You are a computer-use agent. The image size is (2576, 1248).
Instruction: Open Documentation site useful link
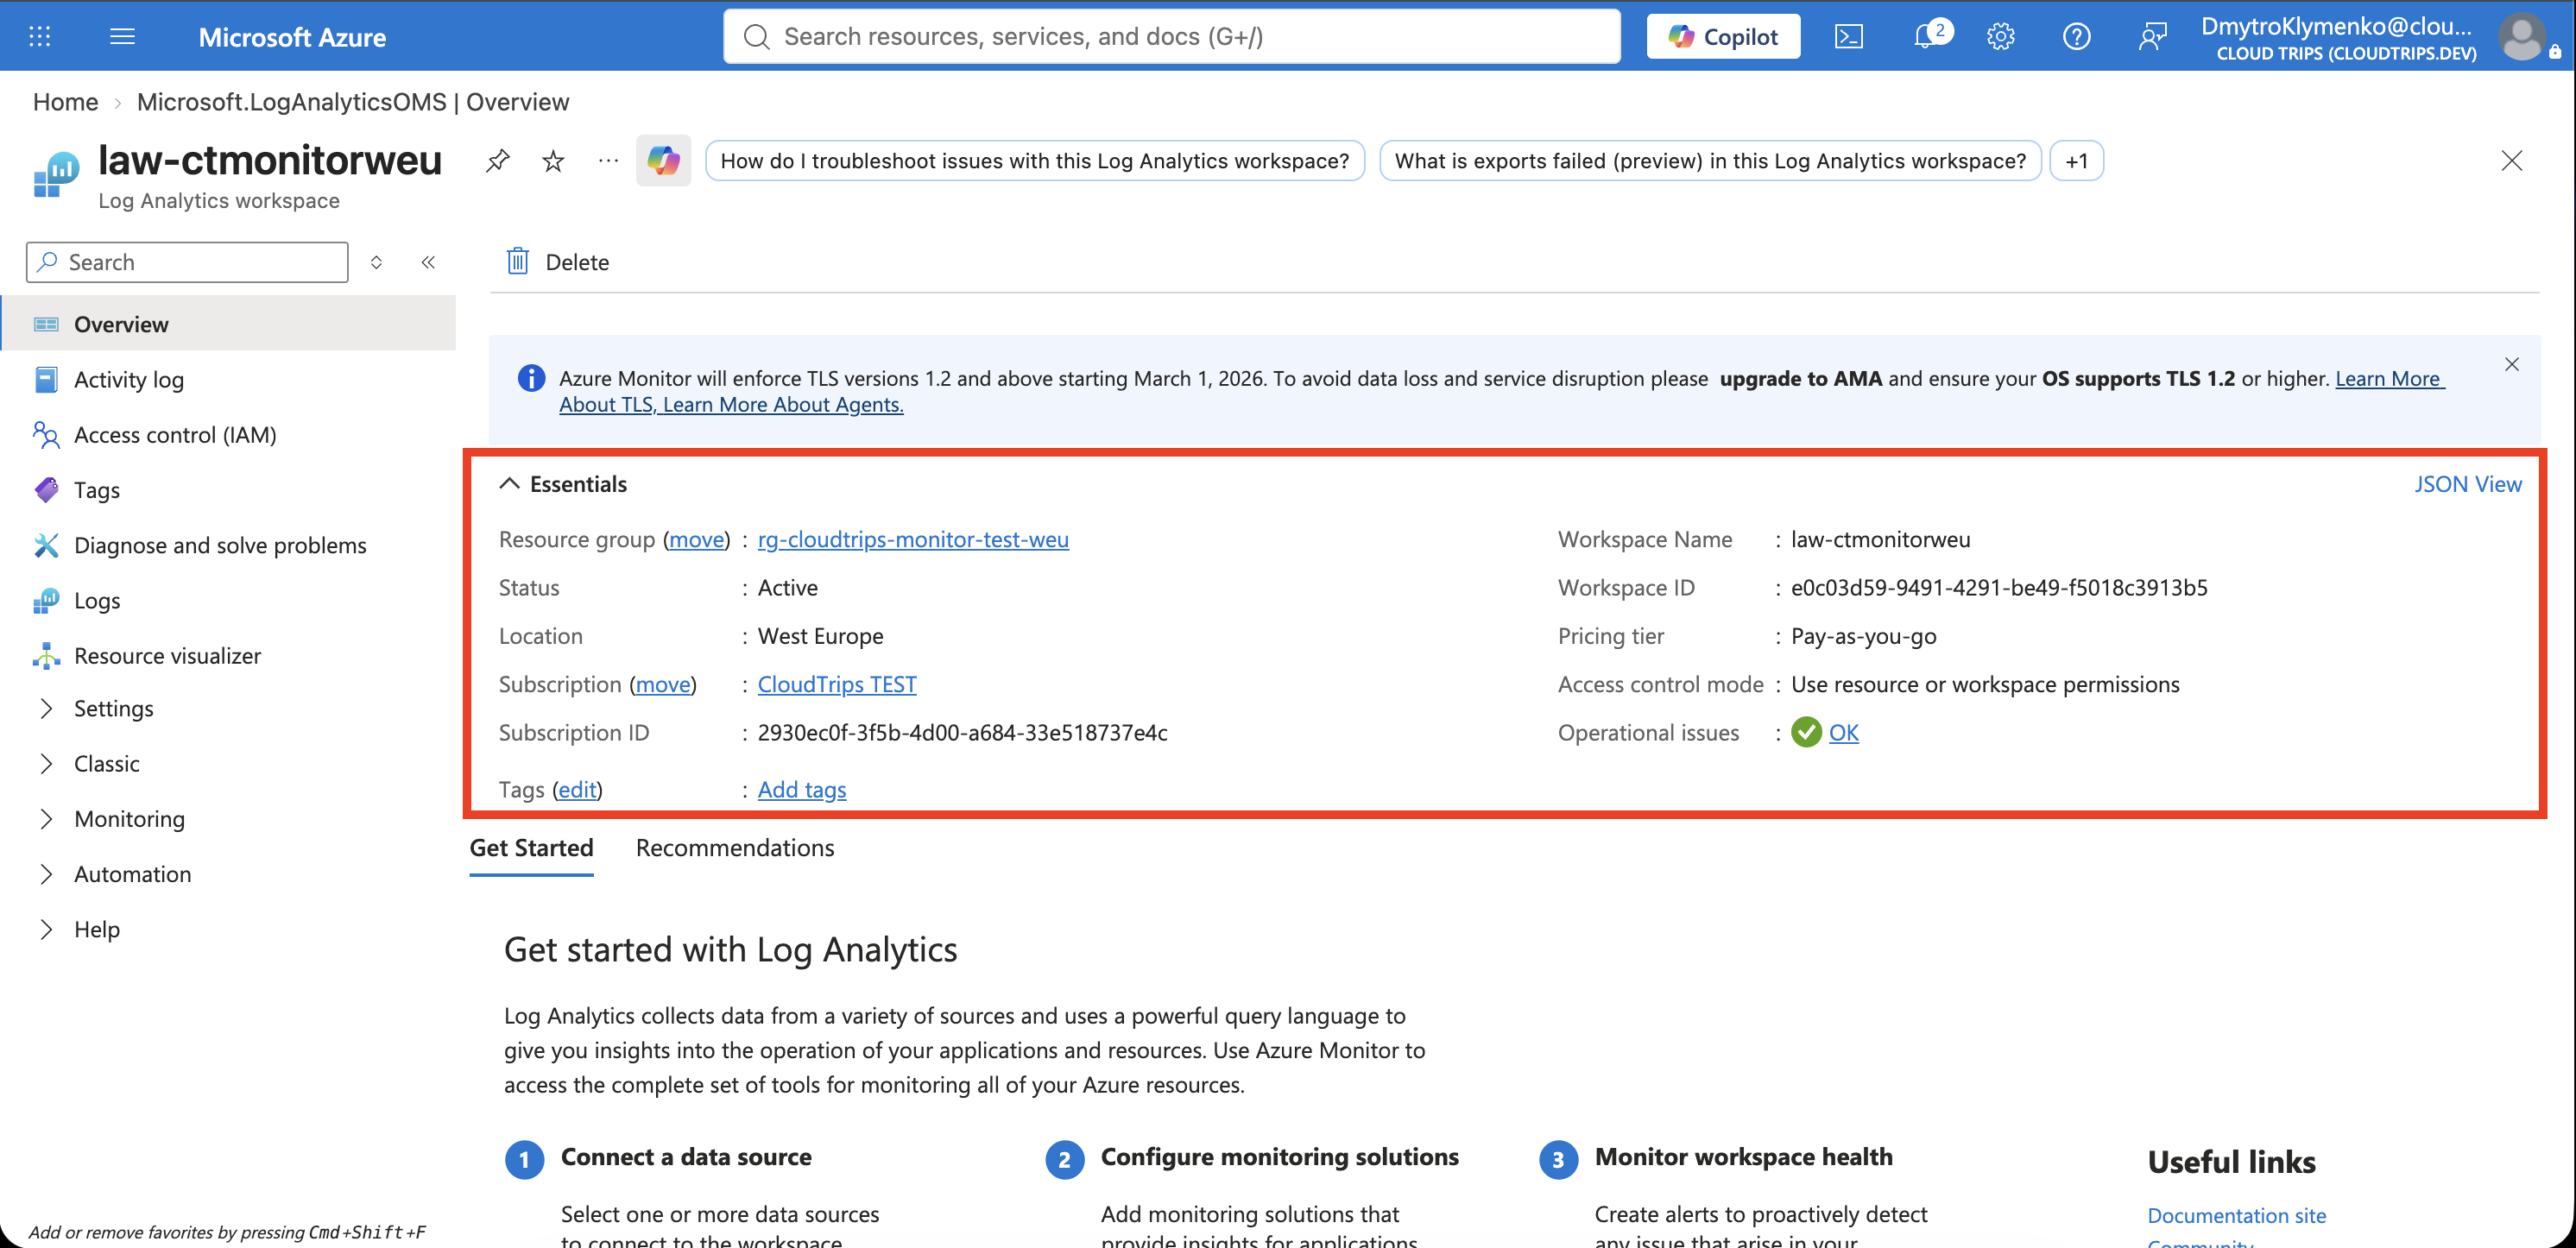click(x=2236, y=1215)
